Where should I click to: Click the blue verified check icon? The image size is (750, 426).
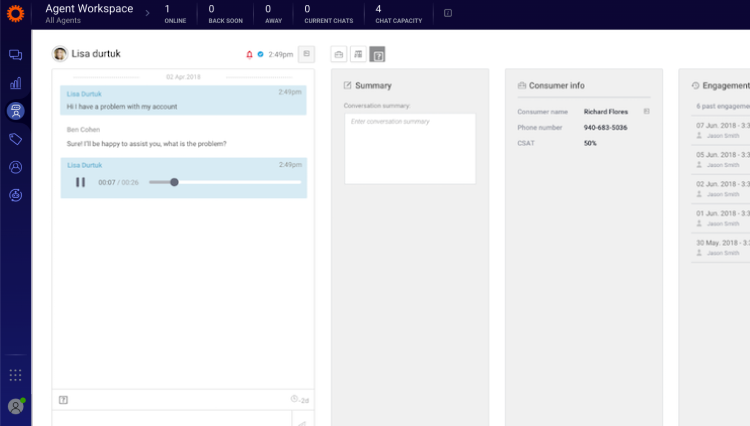pyautogui.click(x=260, y=54)
